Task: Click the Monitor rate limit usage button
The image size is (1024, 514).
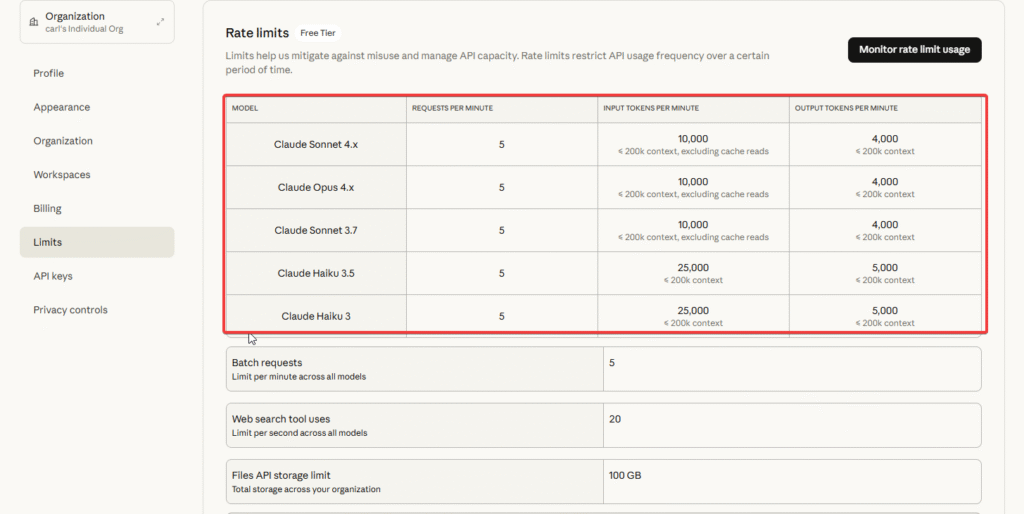Action: pyautogui.click(x=914, y=50)
